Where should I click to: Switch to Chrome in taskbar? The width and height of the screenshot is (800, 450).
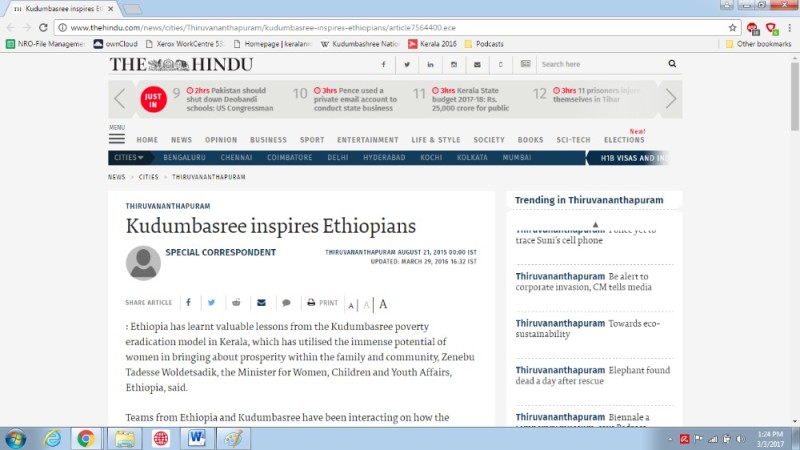(86, 439)
